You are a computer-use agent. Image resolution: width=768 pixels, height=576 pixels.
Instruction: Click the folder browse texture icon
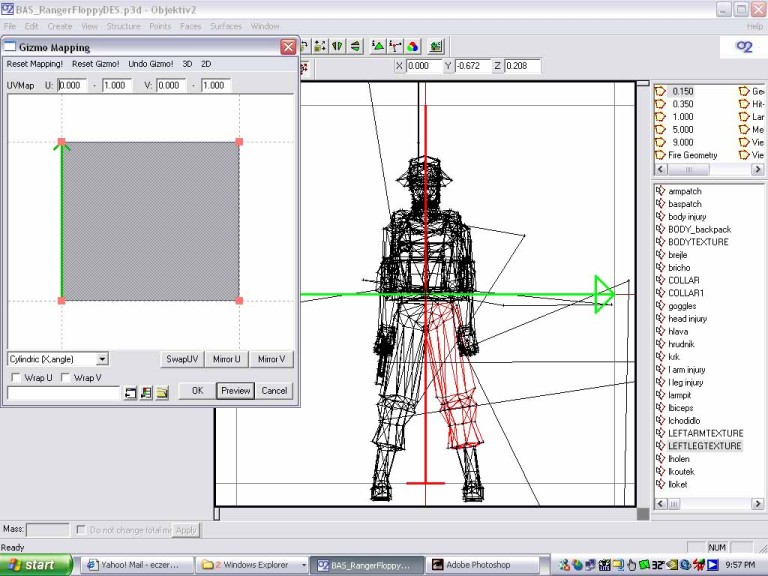click(162, 392)
